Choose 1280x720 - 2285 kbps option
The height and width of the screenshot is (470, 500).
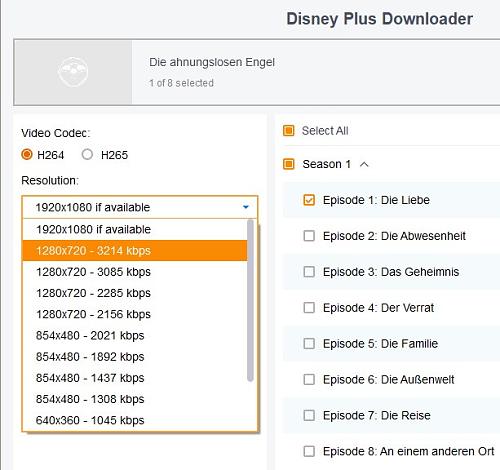(135, 293)
